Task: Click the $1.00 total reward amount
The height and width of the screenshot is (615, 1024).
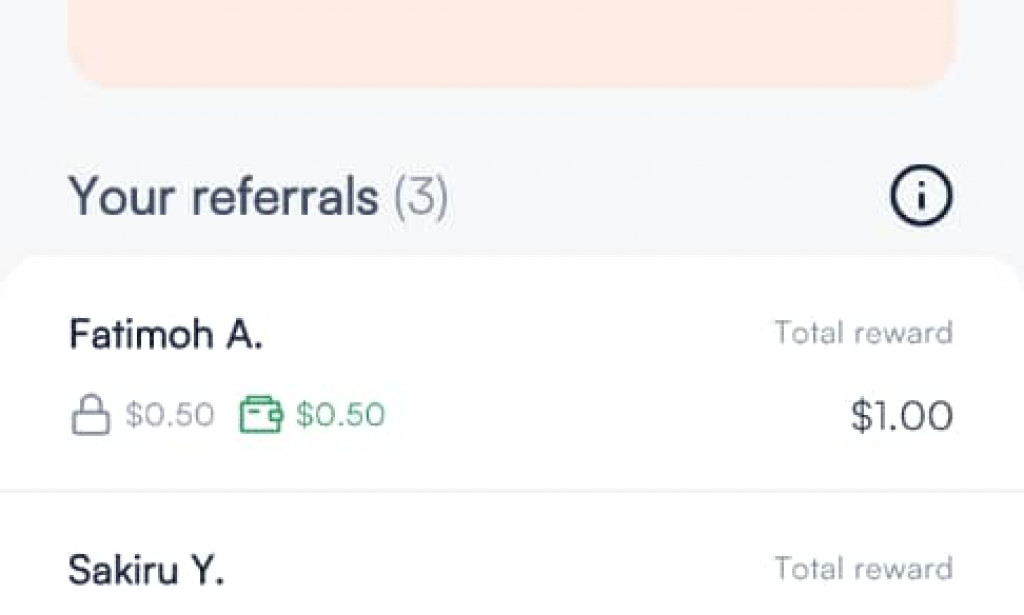Action: [901, 416]
